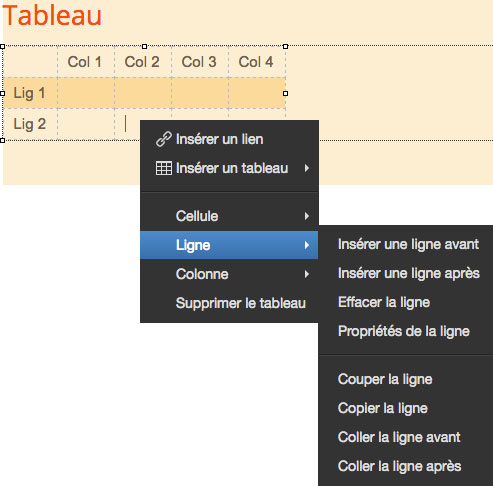The height and width of the screenshot is (486, 493).
Task: Select Insérer une ligne après
Action: pyautogui.click(x=409, y=273)
